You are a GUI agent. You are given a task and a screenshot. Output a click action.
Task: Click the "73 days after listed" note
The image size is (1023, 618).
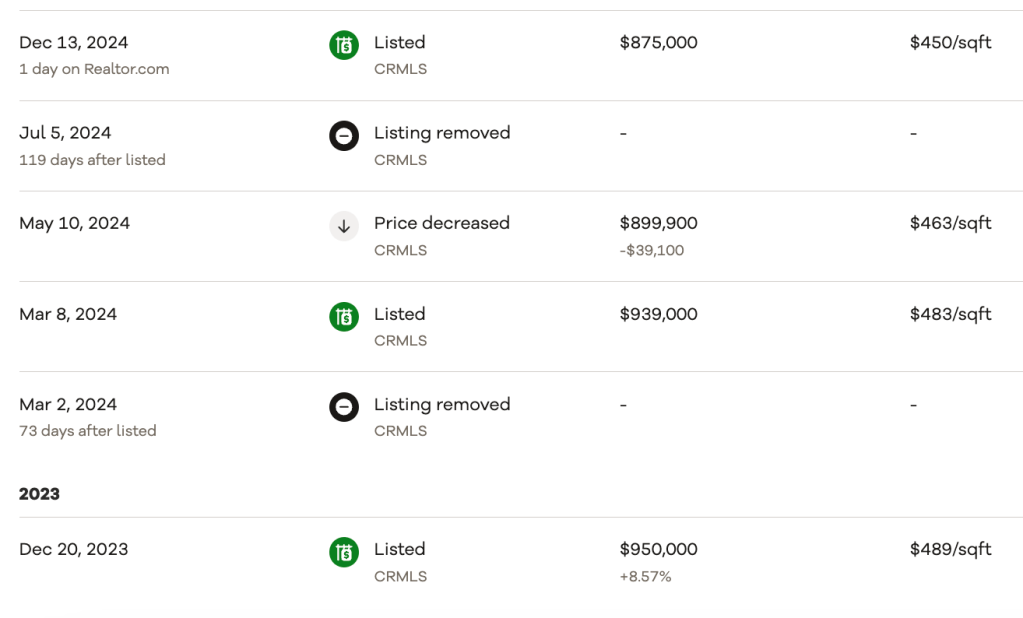pyautogui.click(x=88, y=431)
